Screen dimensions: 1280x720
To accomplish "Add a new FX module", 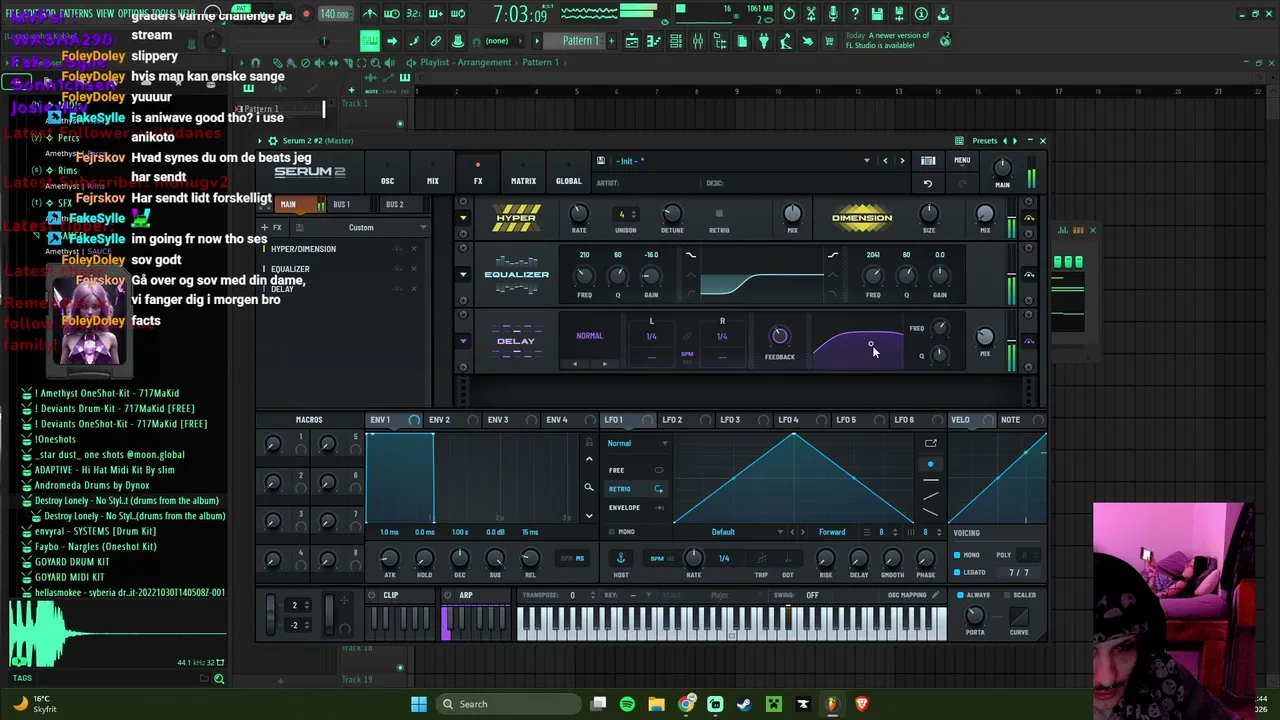I will [271, 228].
